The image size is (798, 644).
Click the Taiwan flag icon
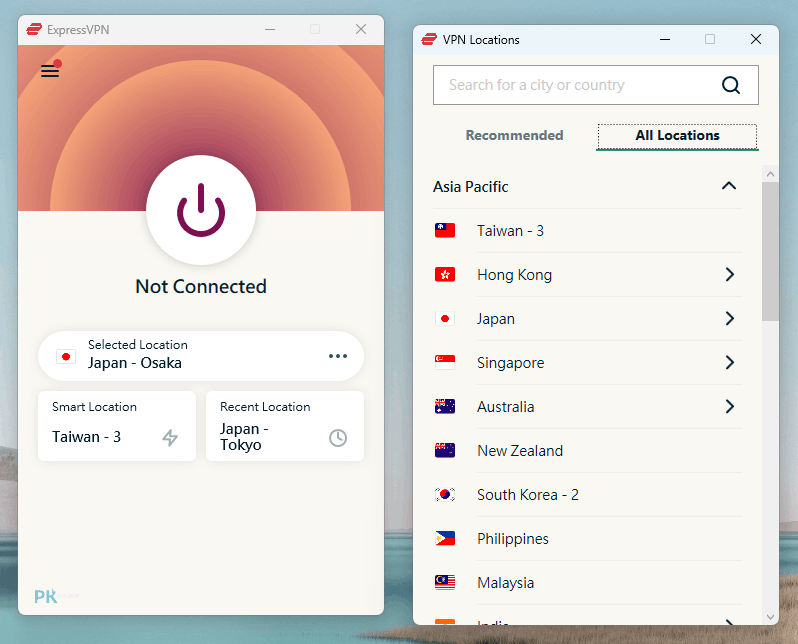point(445,231)
